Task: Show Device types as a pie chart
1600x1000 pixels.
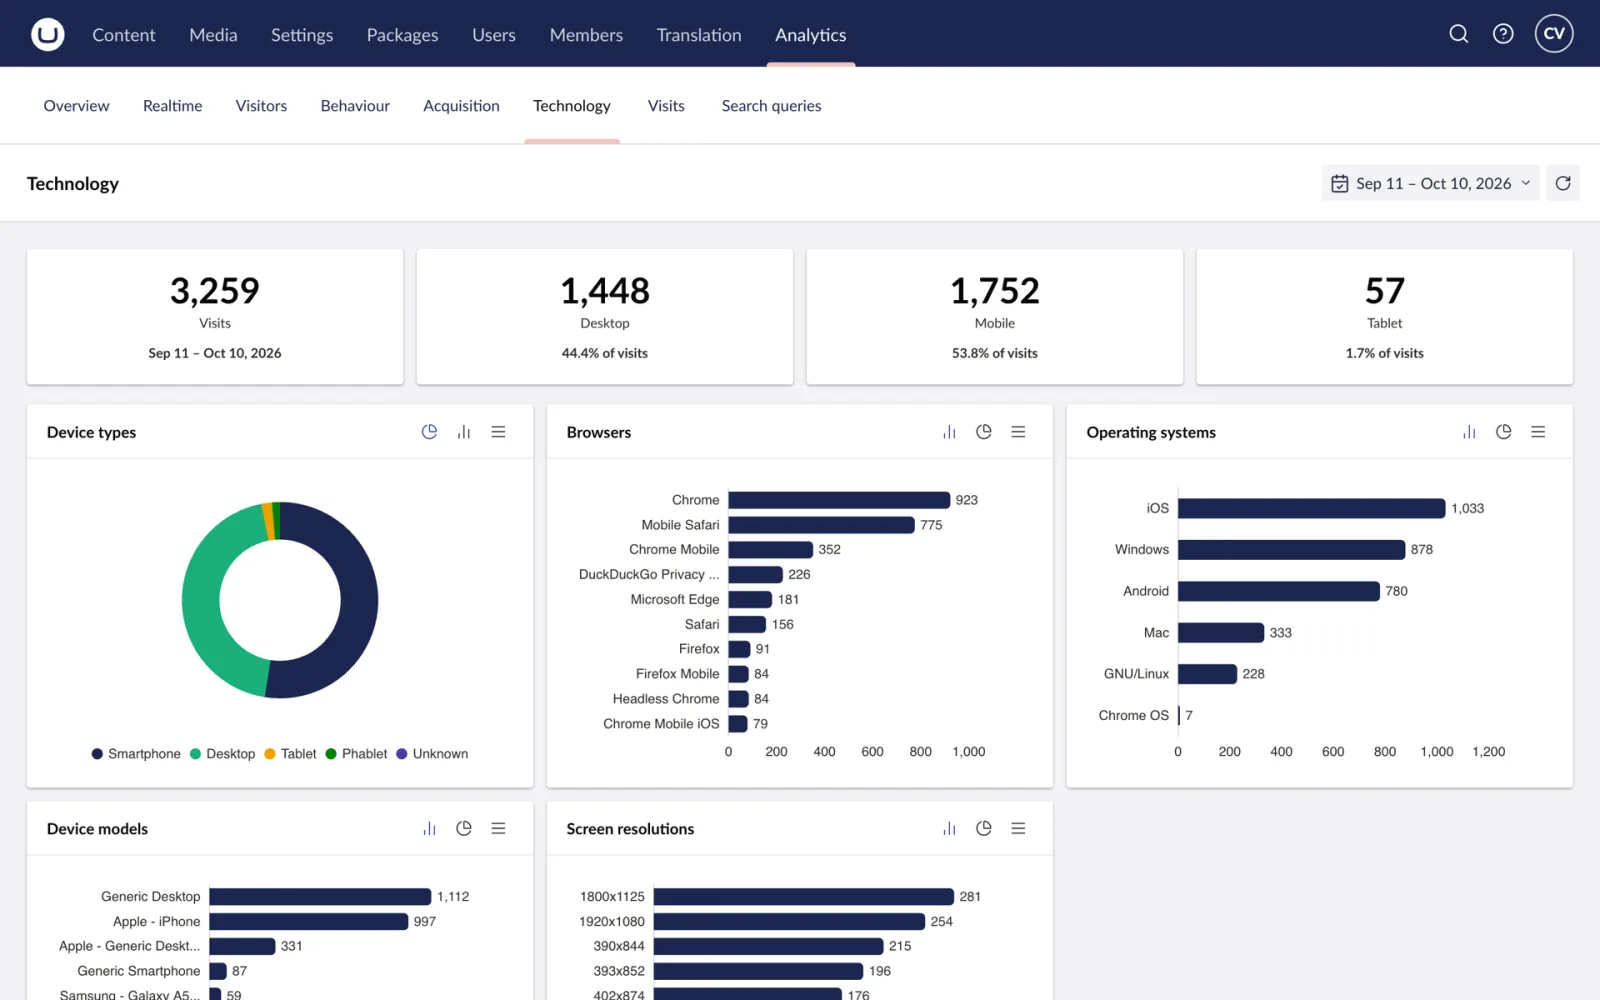Action: 429,432
